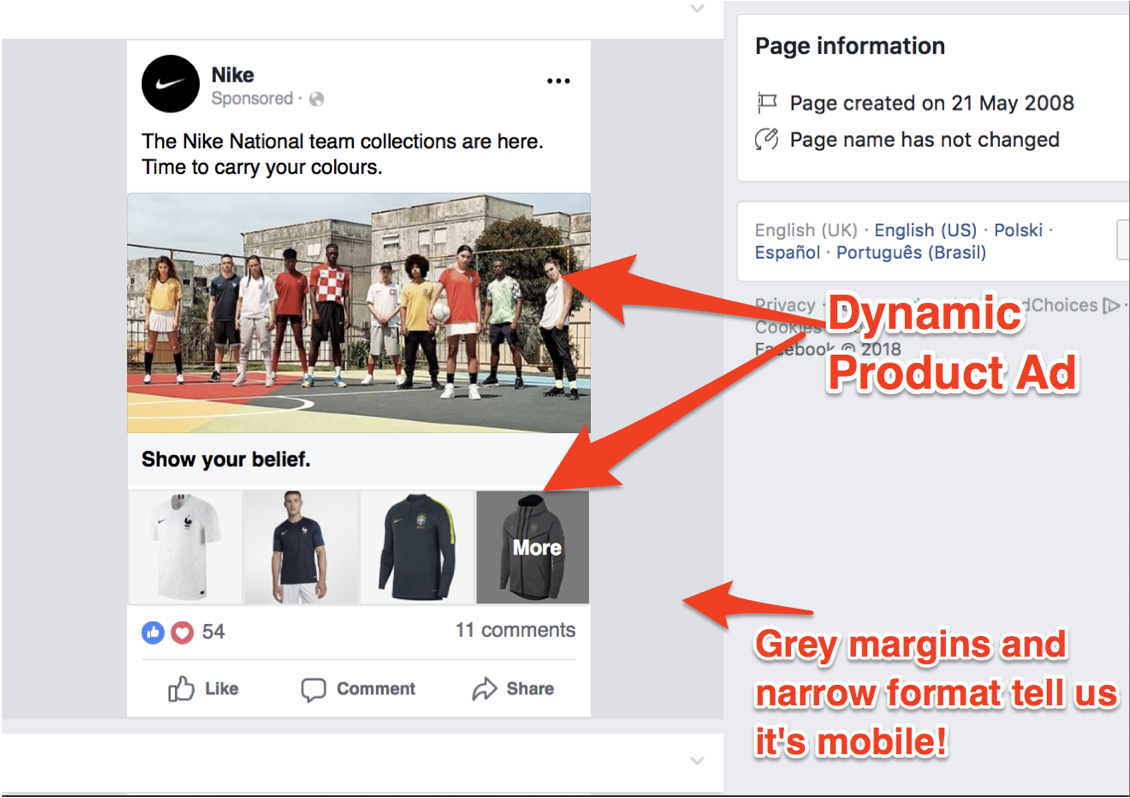
Task: Click the Privacy footer link
Action: point(785,305)
